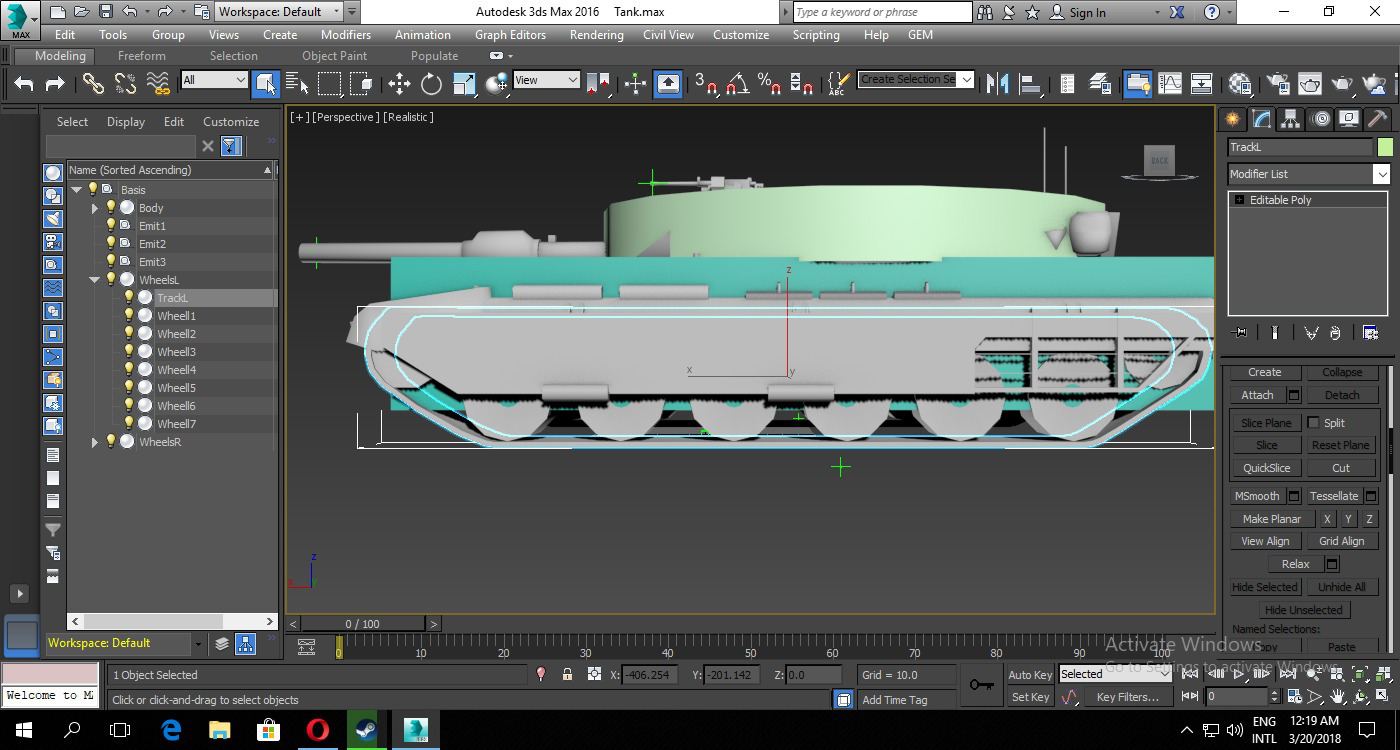Toggle Percent Snap icon

click(769, 83)
